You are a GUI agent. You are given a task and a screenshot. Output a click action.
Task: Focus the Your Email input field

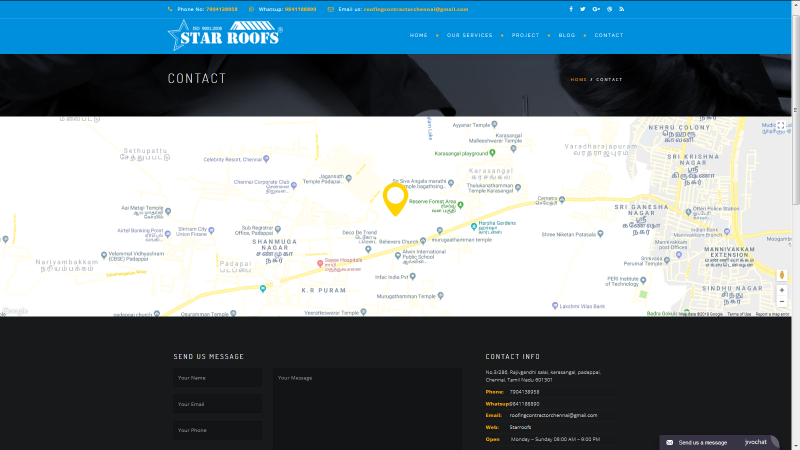pos(217,404)
